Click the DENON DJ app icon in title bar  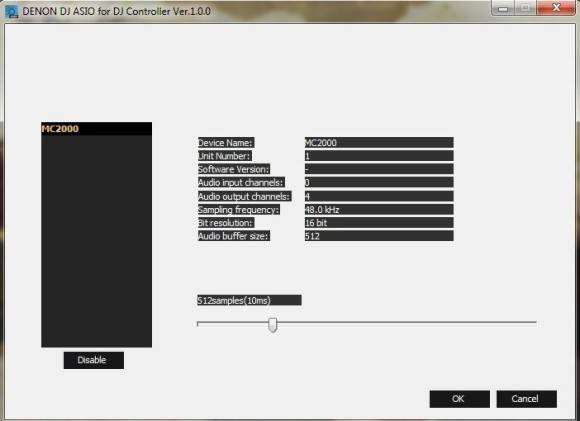[x=11, y=12]
